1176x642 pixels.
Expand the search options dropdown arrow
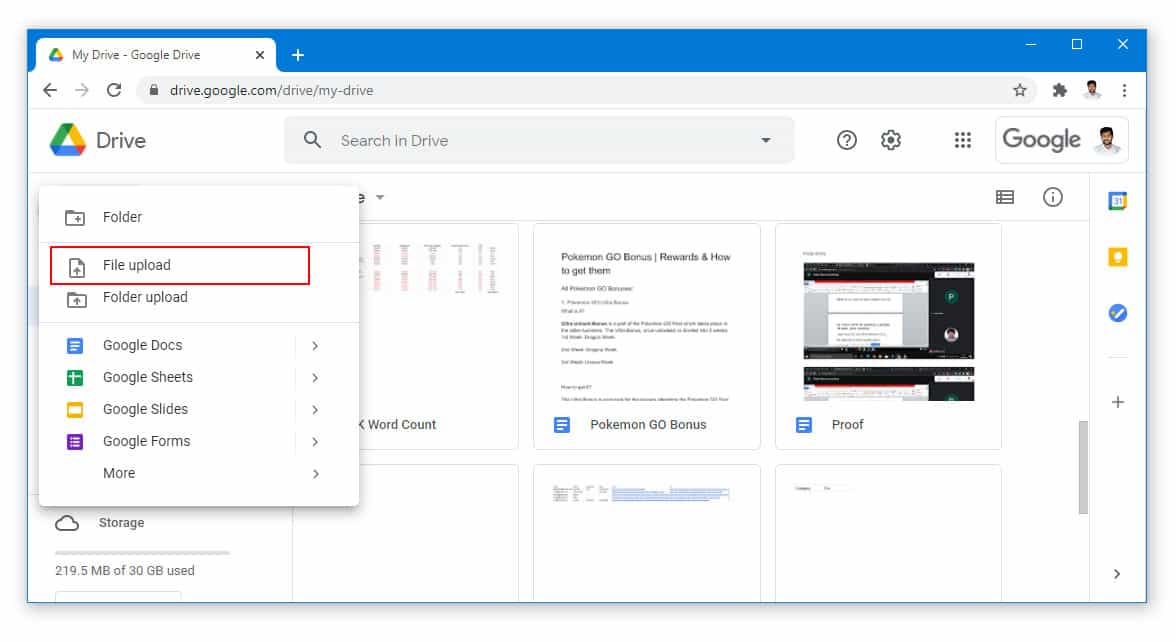(766, 140)
